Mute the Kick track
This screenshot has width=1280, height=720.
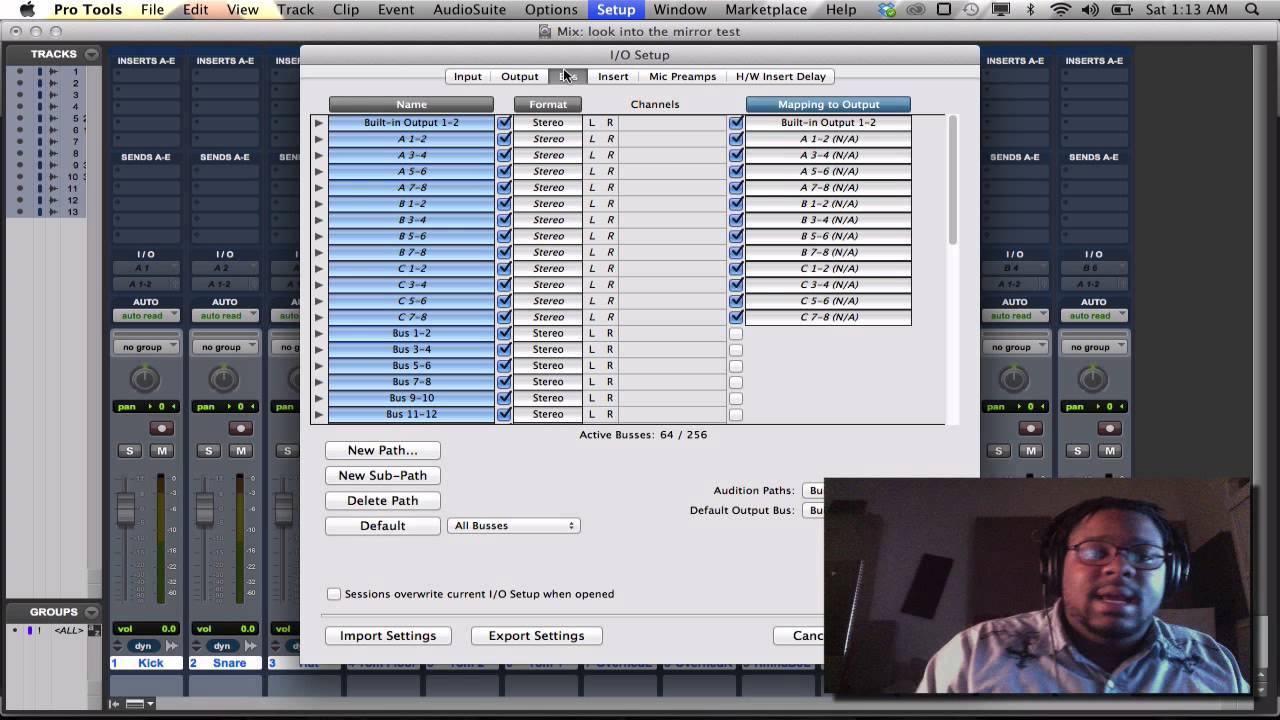[161, 451]
